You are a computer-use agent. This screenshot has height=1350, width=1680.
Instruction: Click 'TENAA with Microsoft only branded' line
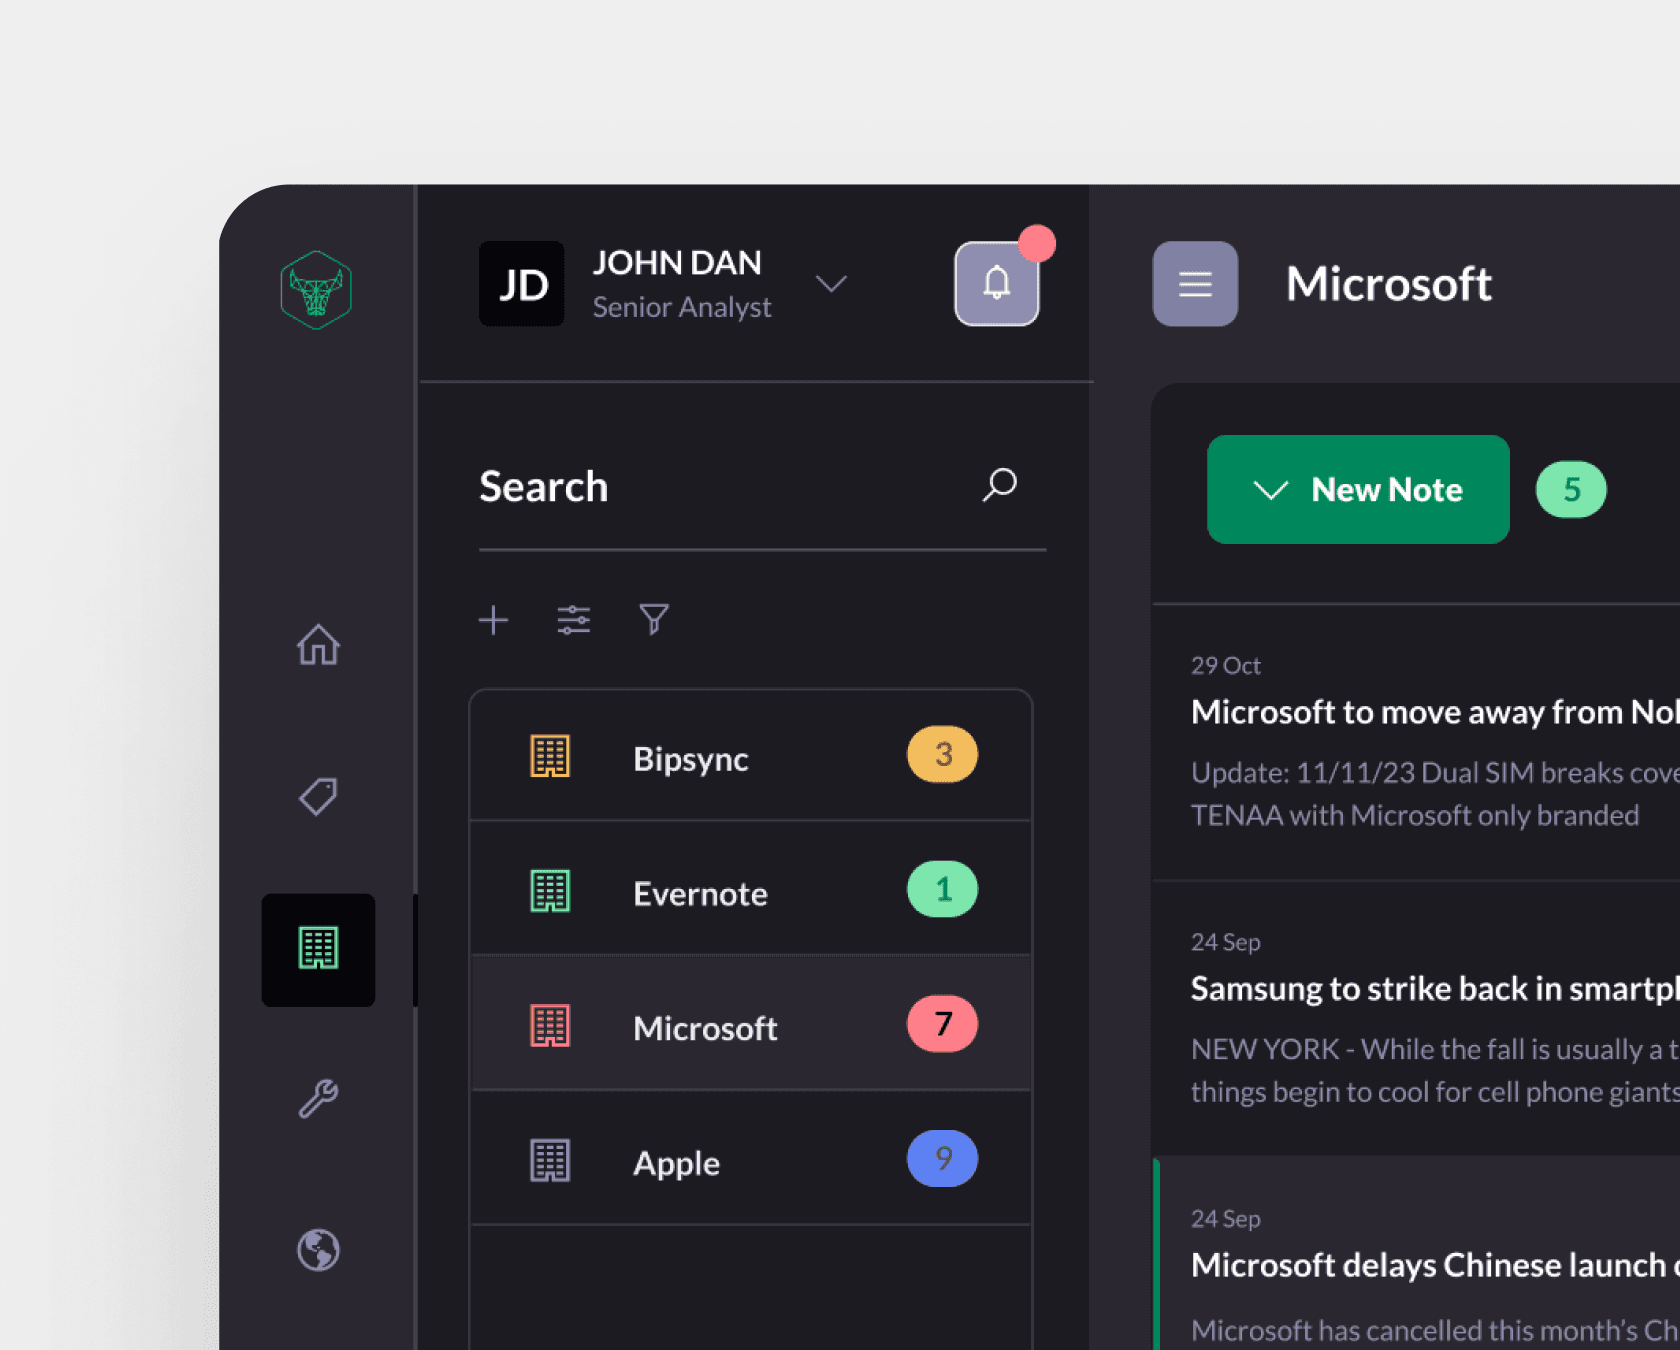(x=1415, y=816)
